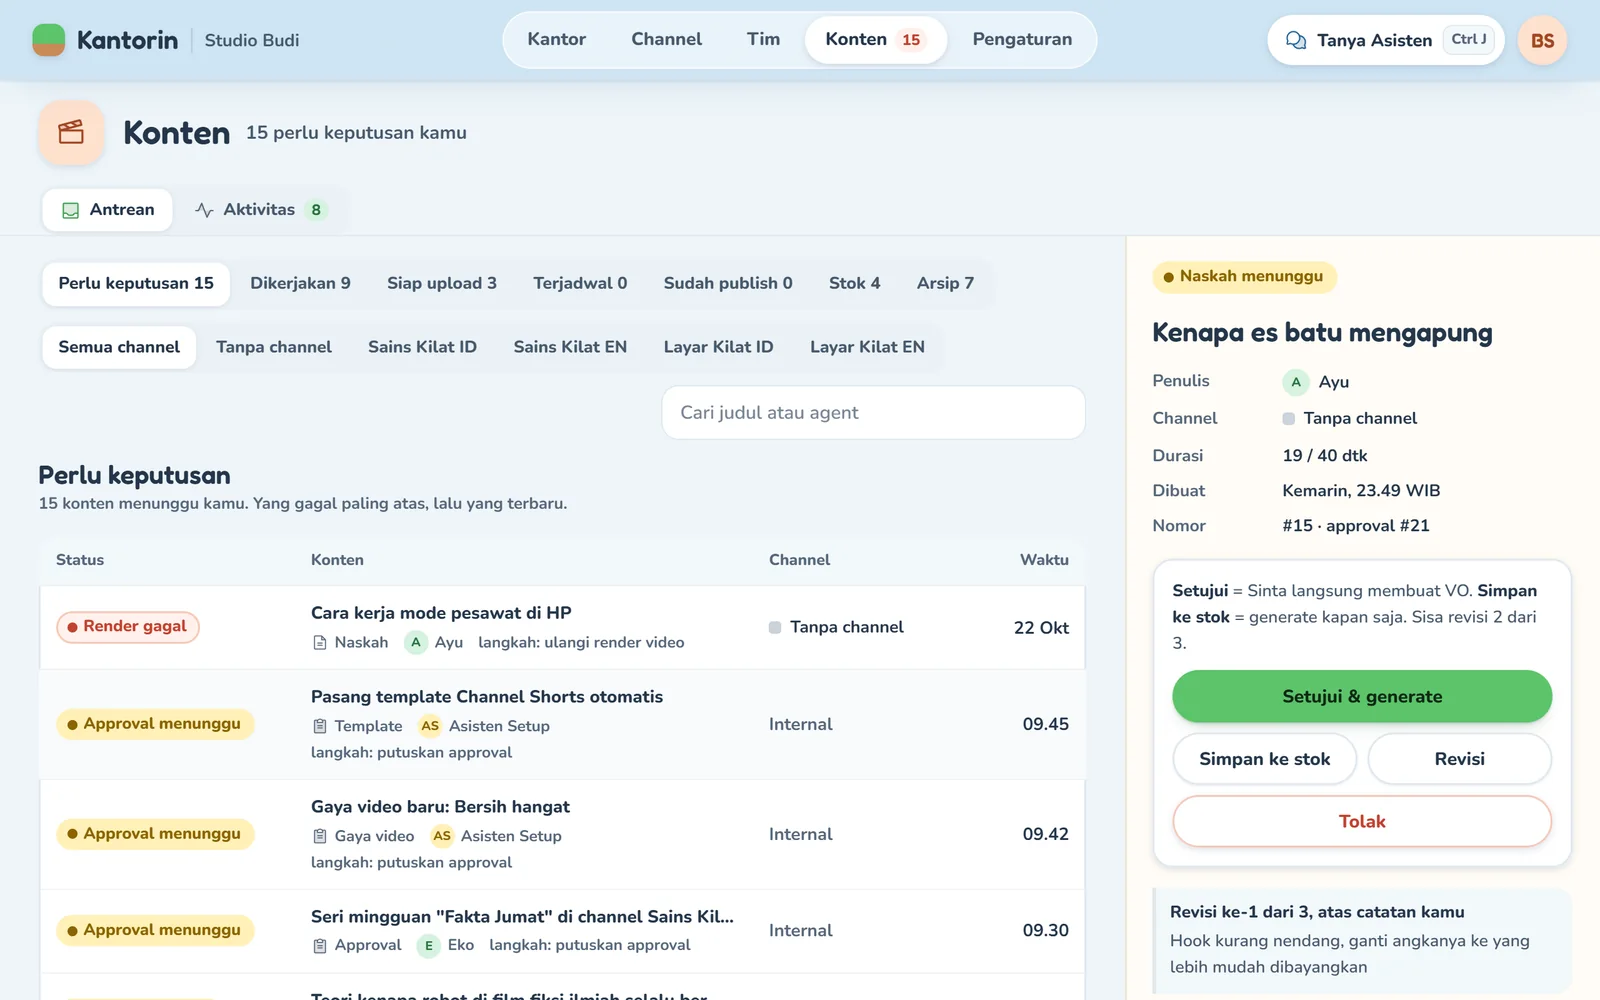Open the Seri mingguan Fakta Jumat entry
Screen dimensions: 1600x1000
click(562, 931)
